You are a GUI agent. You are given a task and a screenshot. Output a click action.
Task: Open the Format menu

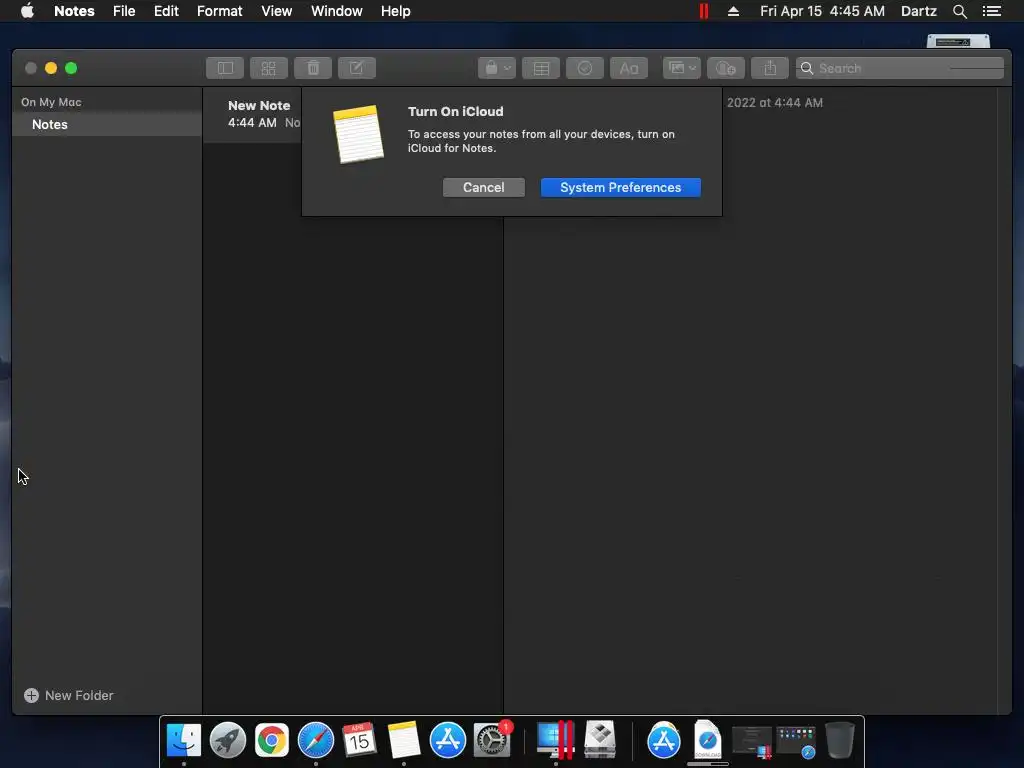click(x=219, y=11)
